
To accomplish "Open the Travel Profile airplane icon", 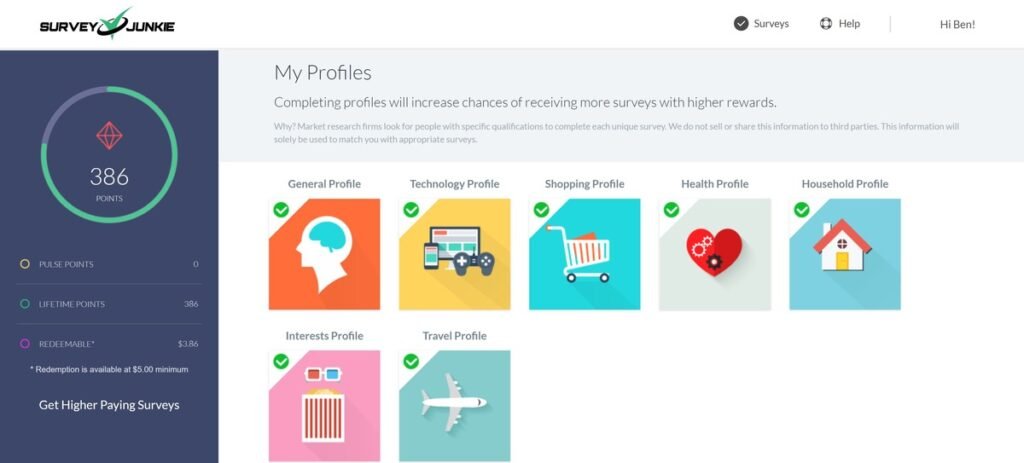I will coord(454,405).
